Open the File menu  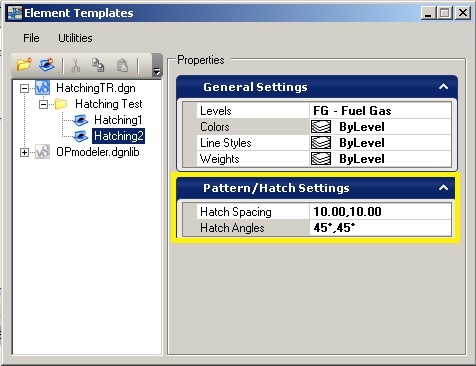(31, 38)
